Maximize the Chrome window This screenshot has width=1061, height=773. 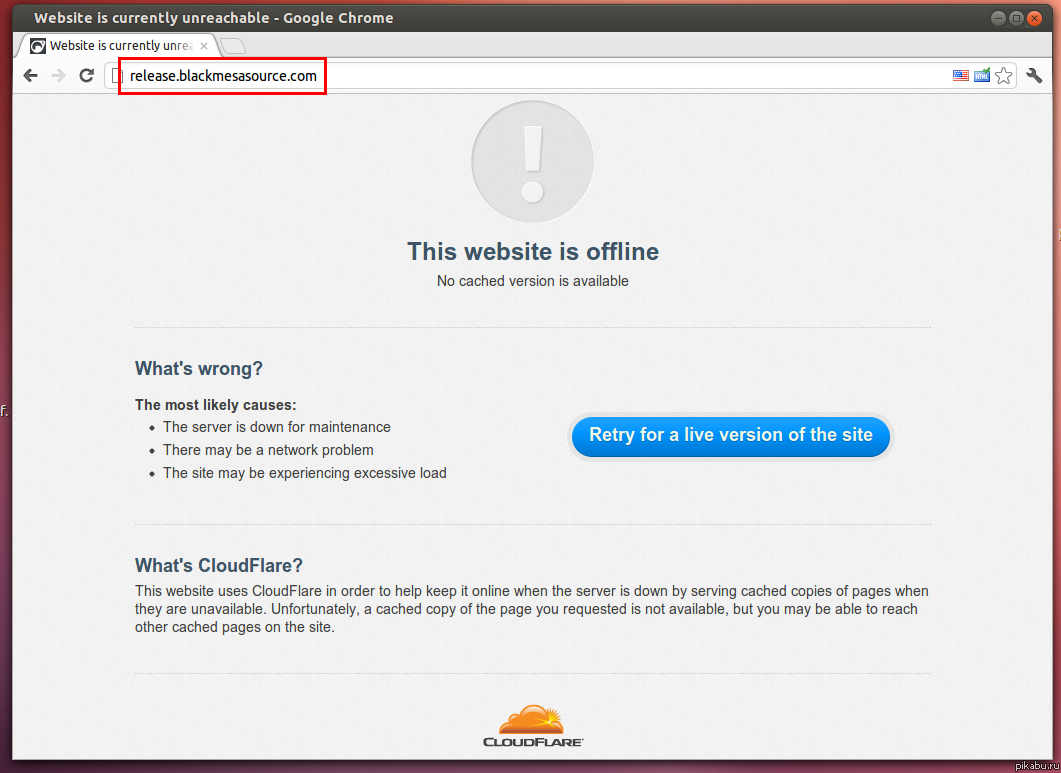point(1016,18)
